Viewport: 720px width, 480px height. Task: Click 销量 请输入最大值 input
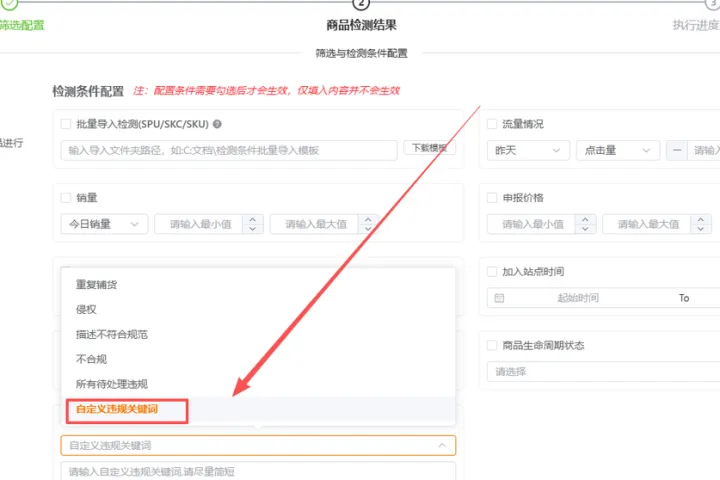click(x=315, y=224)
